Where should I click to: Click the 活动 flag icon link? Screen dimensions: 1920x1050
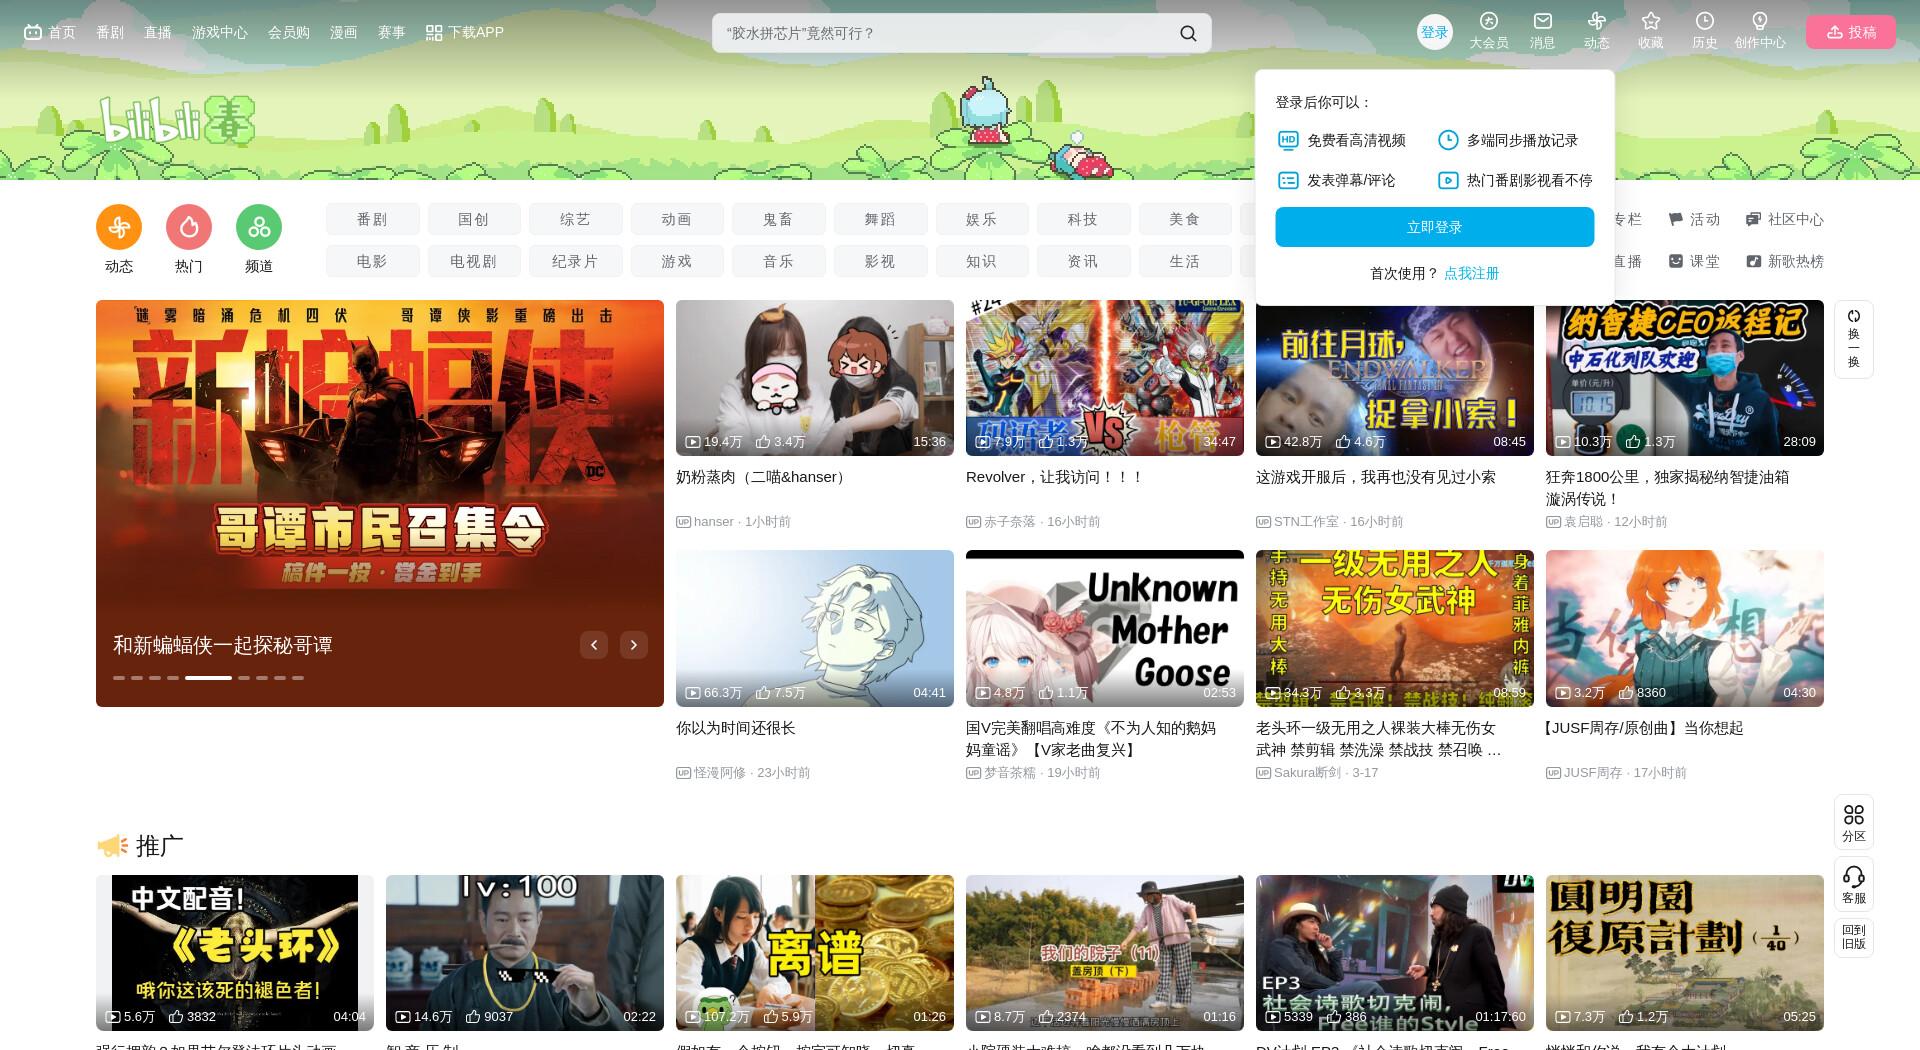[x=1694, y=219]
